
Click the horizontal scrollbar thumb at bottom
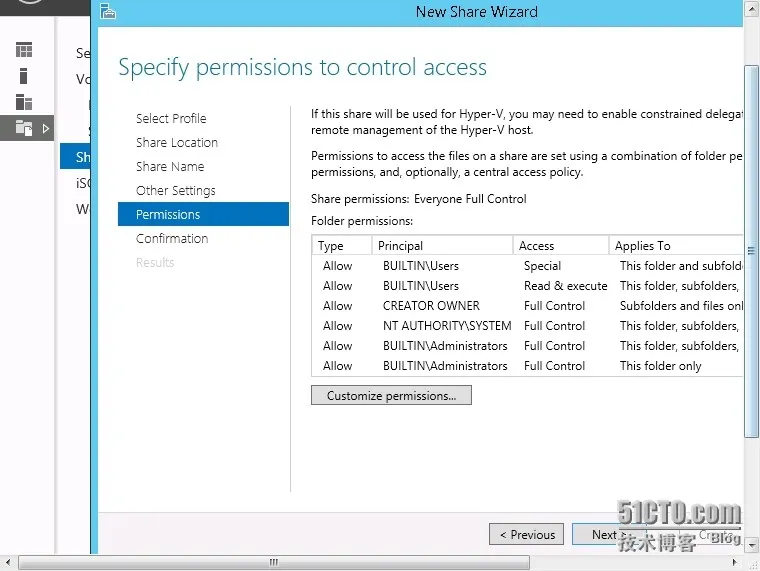pyautogui.click(x=274, y=562)
